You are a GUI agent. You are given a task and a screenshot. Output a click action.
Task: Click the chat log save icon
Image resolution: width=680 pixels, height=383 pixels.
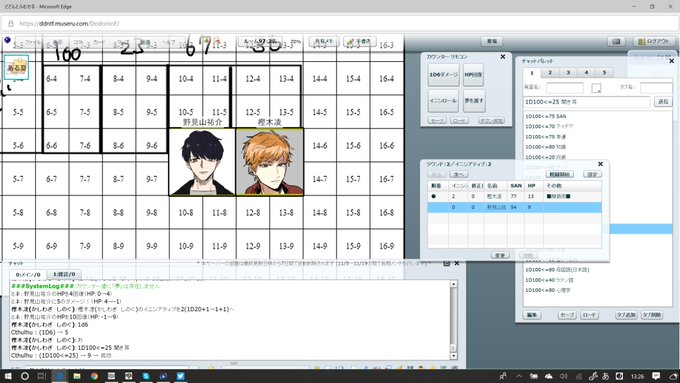pyautogui.click(x=447, y=263)
